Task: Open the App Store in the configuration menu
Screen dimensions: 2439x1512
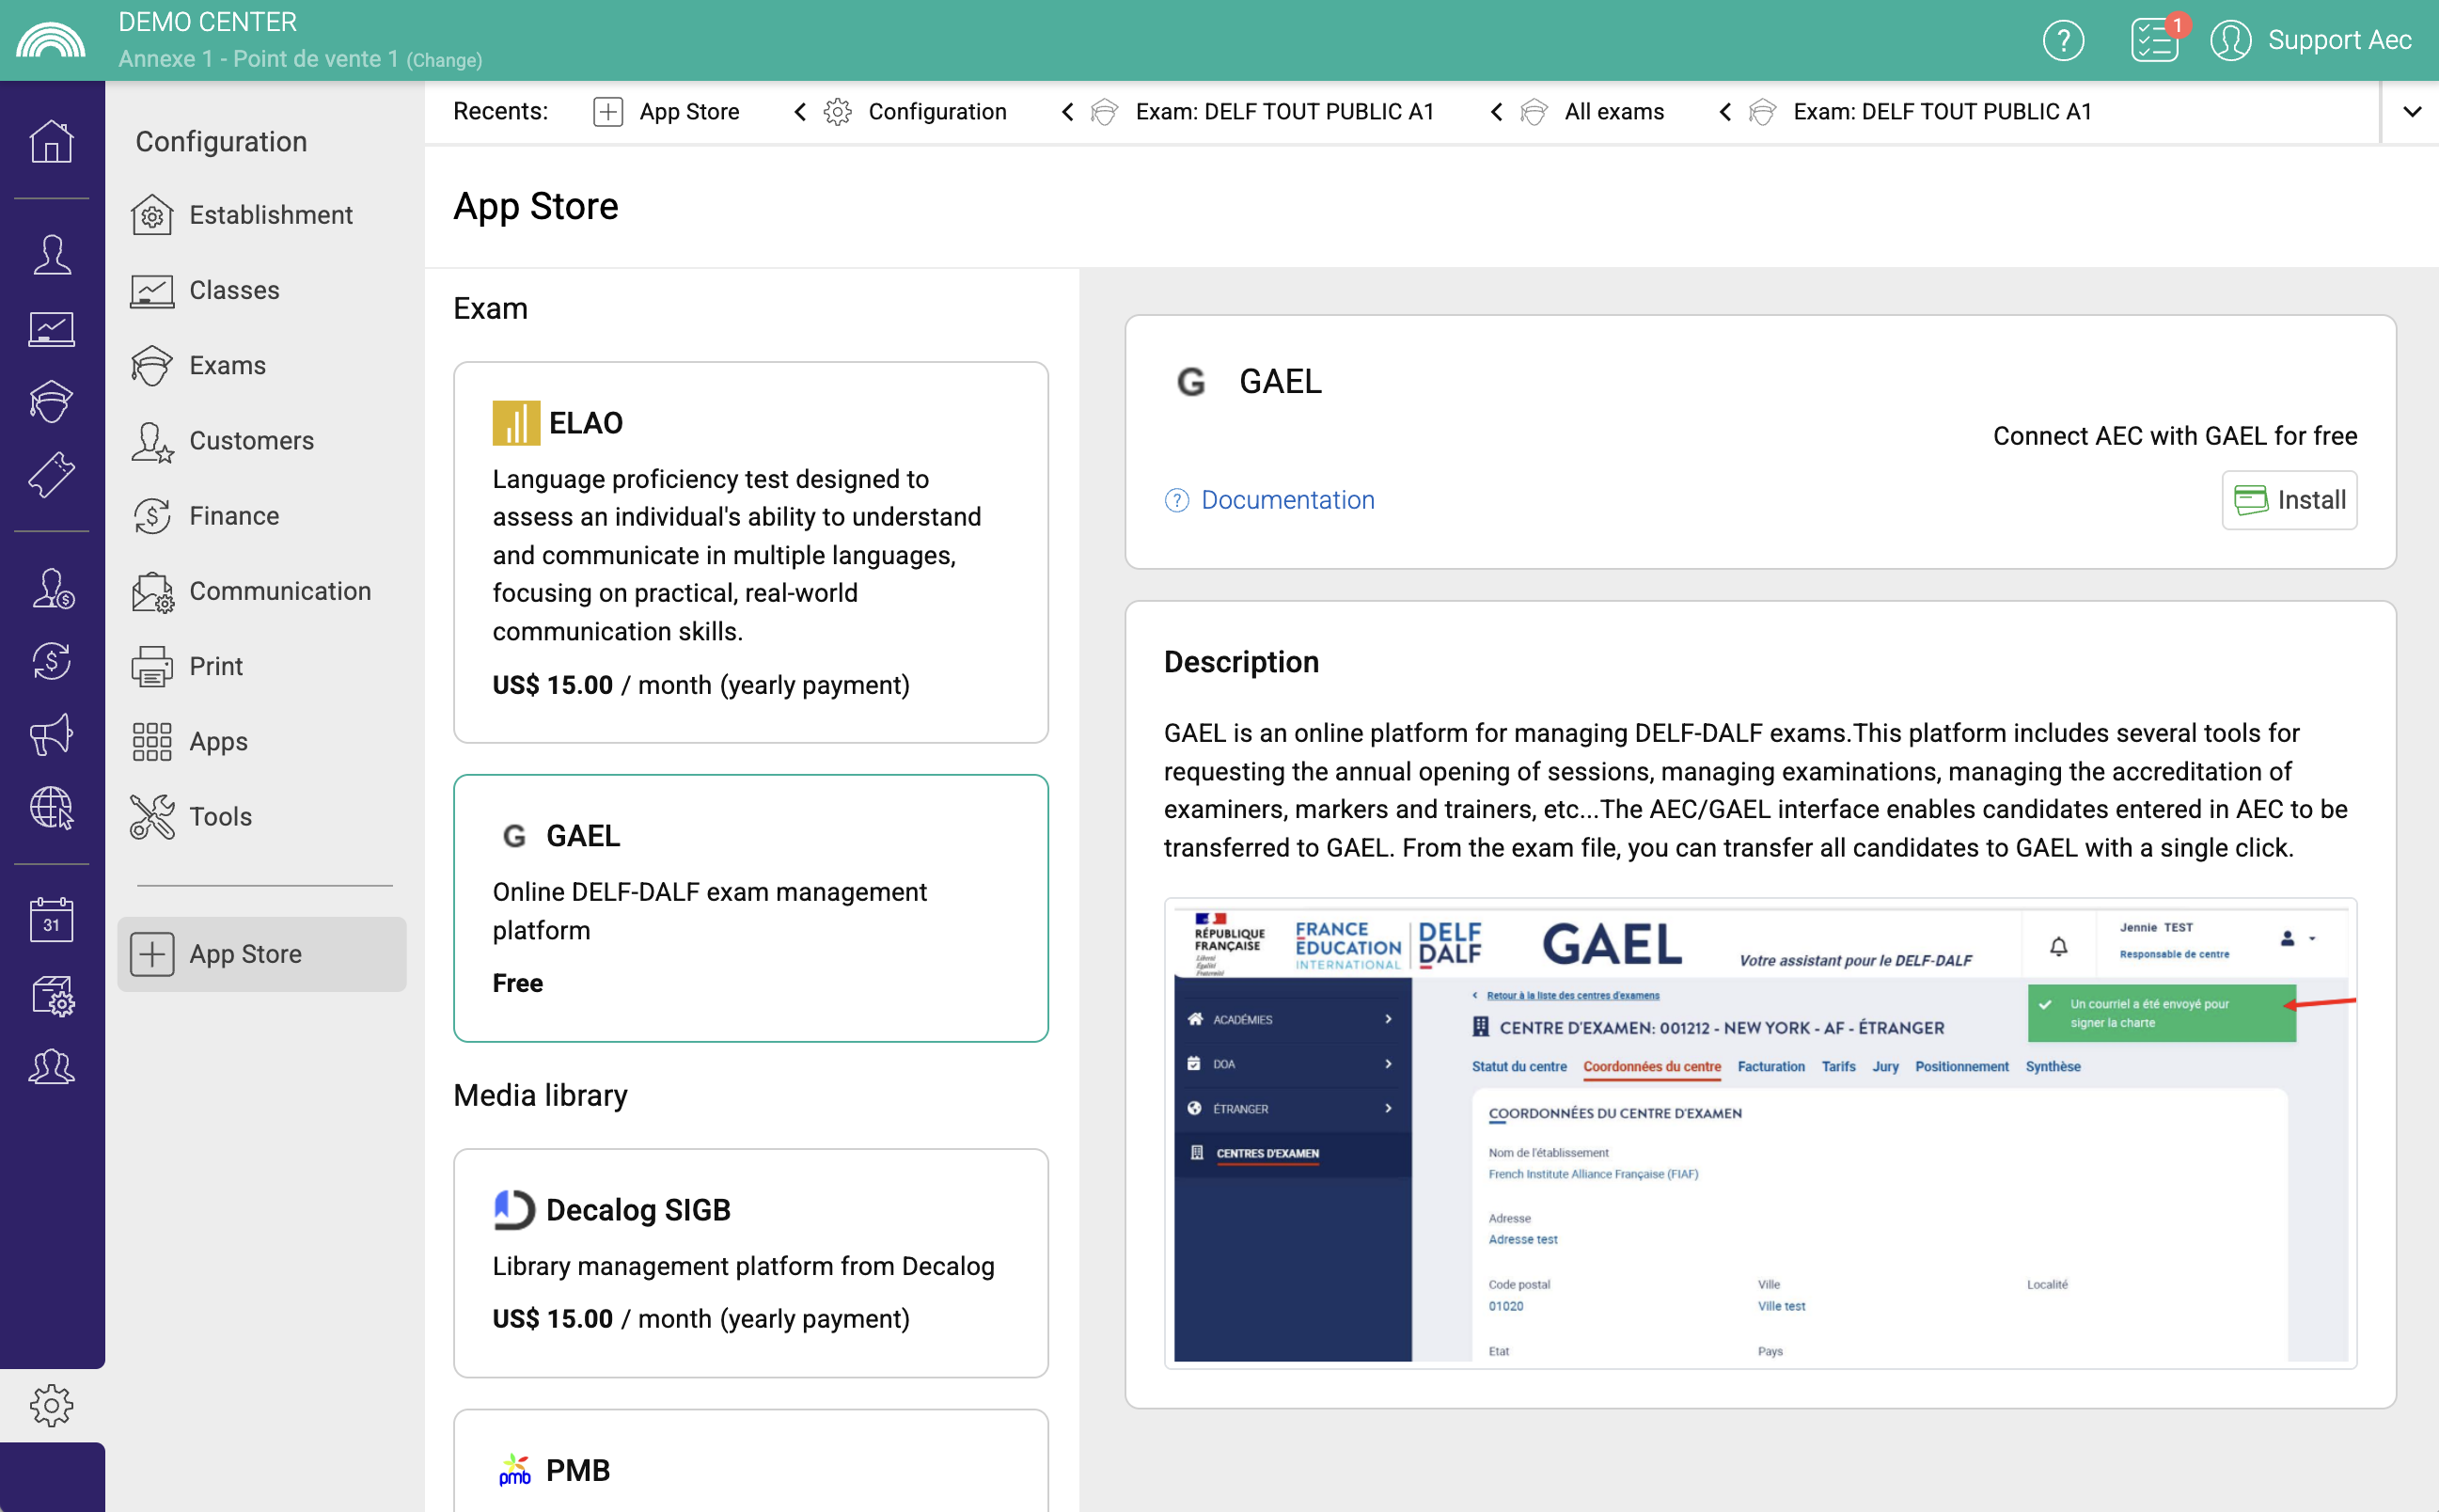Action: coord(245,954)
